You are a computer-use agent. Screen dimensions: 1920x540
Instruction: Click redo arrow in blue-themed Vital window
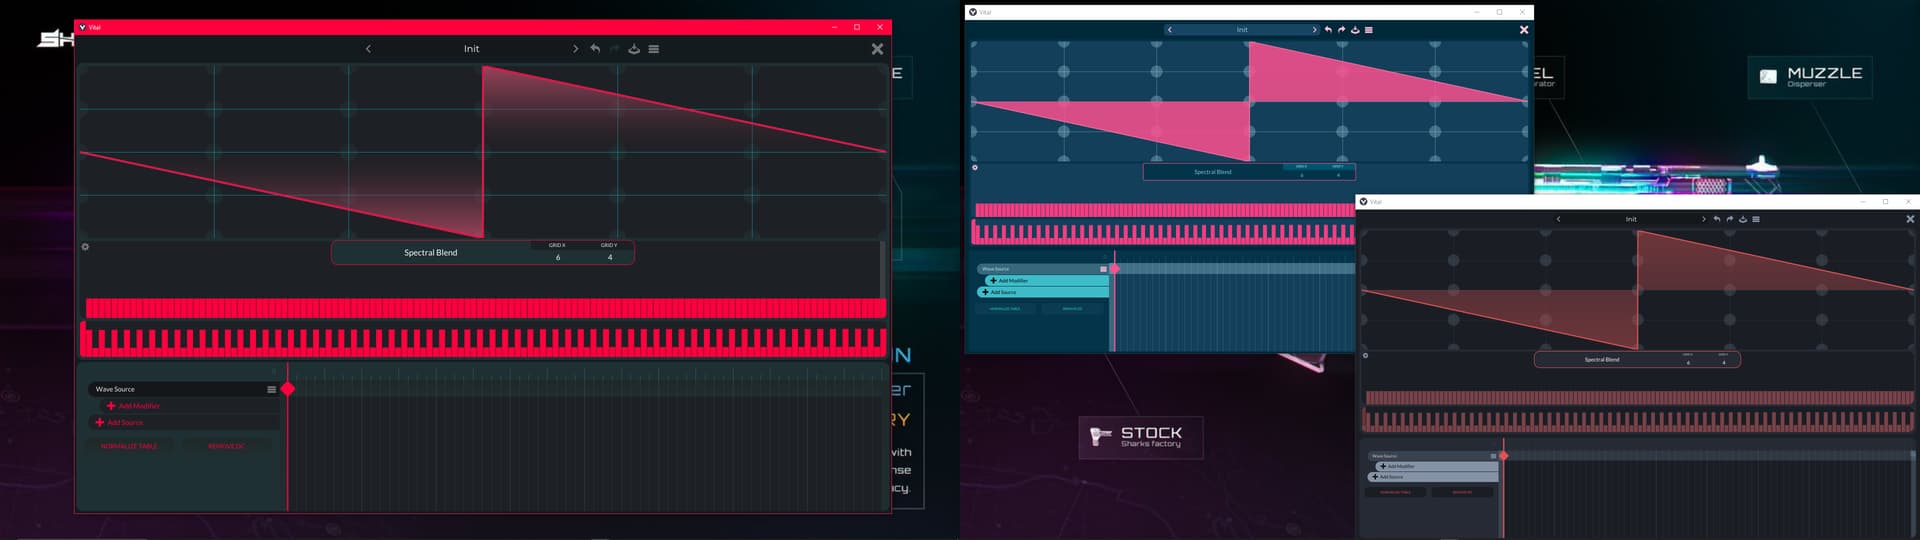click(1342, 30)
